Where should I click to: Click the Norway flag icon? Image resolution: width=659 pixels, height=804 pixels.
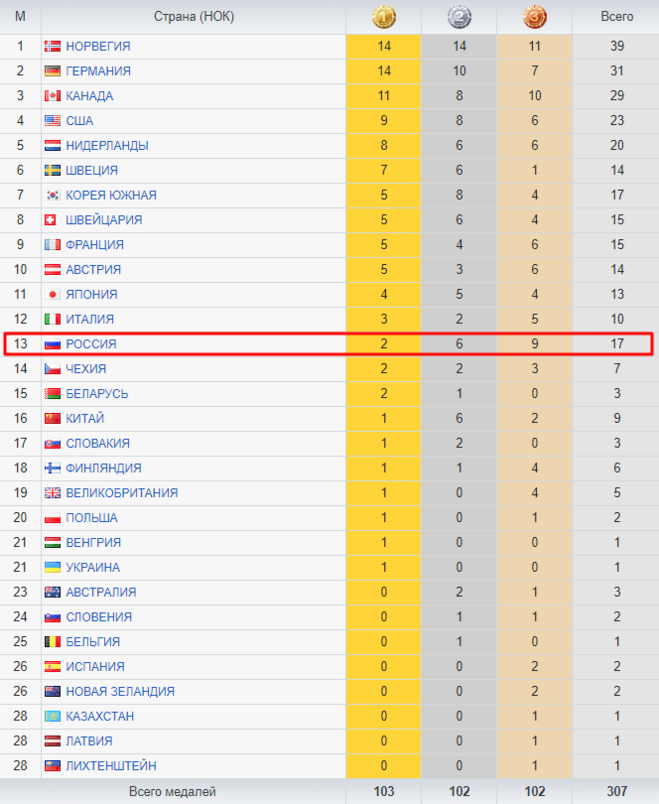[53, 46]
